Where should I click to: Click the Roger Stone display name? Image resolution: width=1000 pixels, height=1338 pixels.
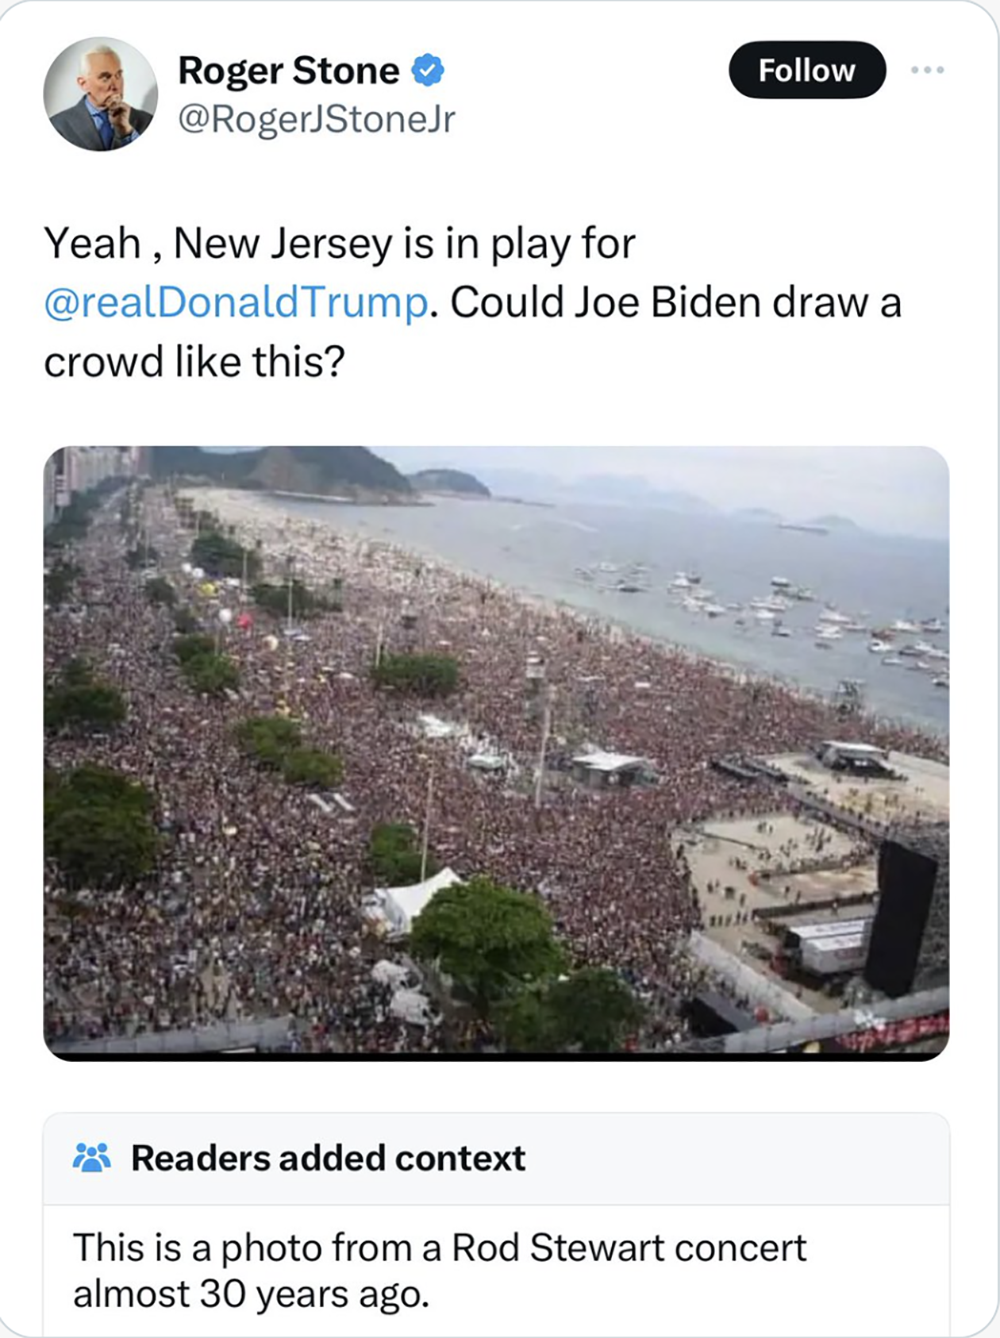click(x=288, y=71)
